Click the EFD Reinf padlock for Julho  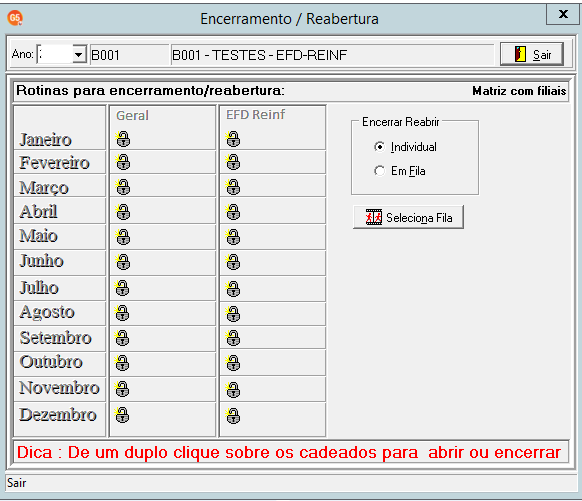[x=233, y=289]
